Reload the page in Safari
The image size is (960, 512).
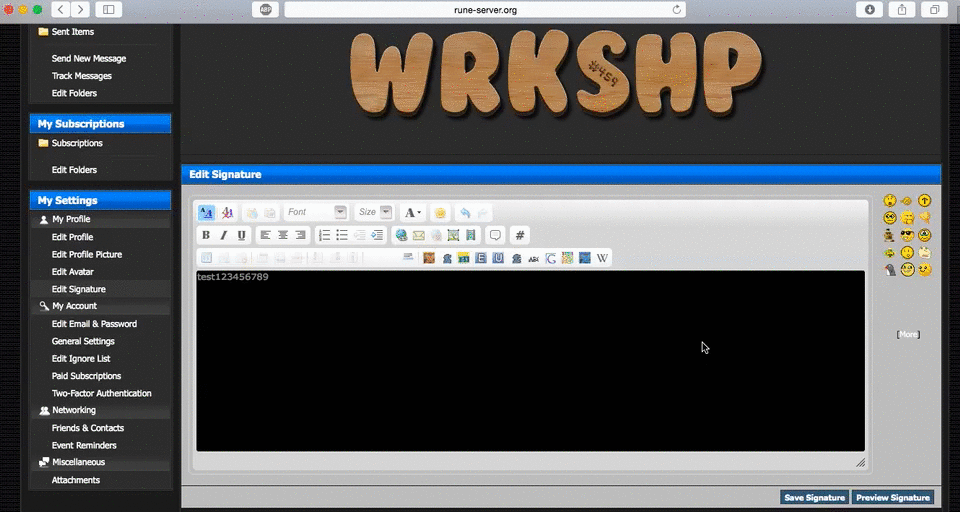(x=677, y=9)
